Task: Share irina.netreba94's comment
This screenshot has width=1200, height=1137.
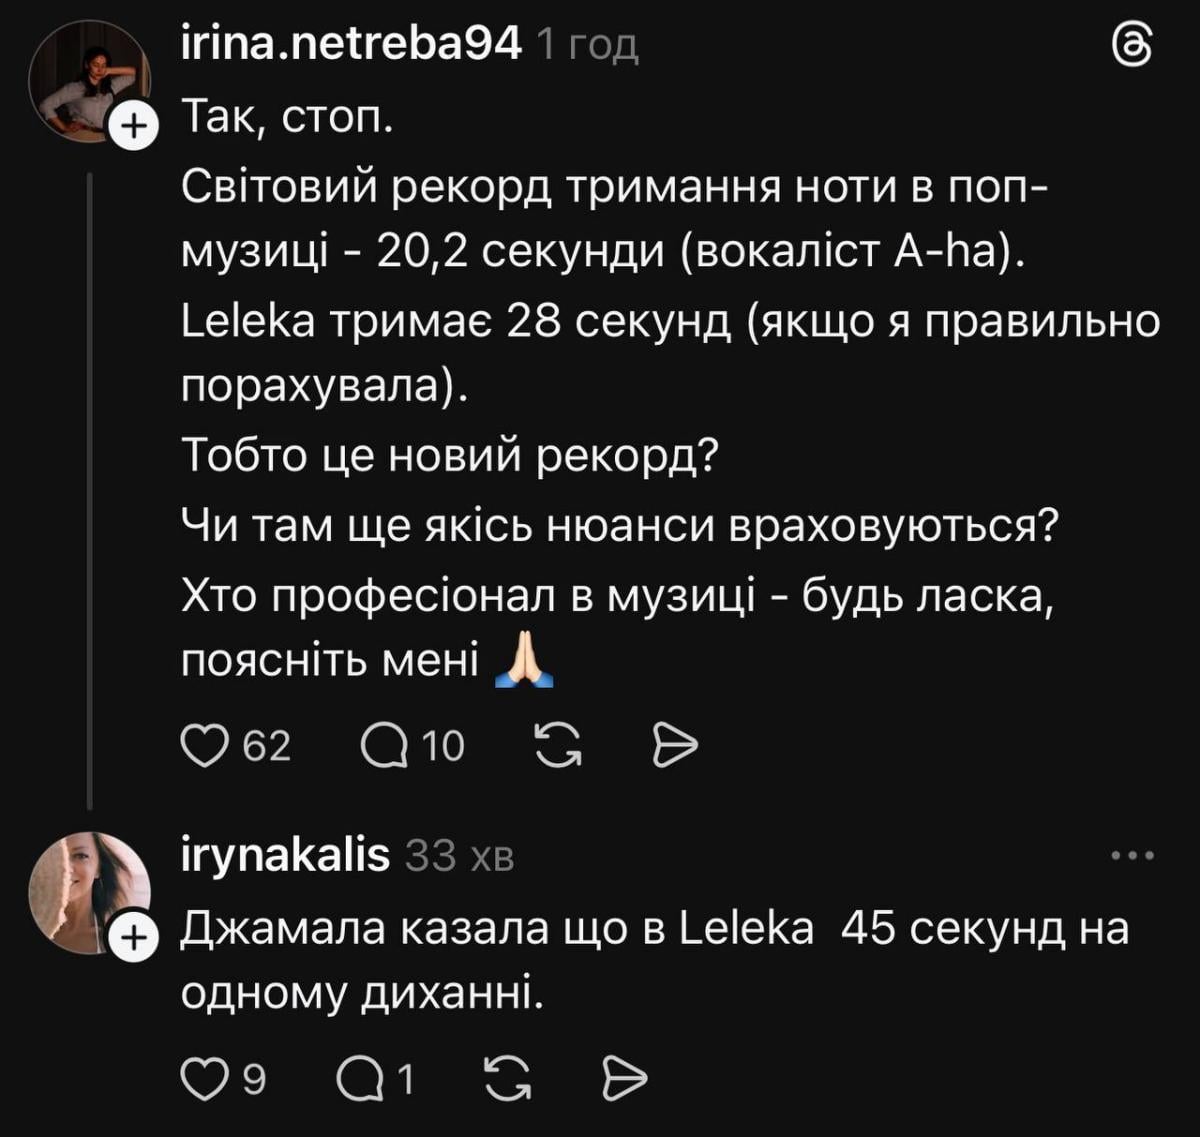Action: (675, 742)
